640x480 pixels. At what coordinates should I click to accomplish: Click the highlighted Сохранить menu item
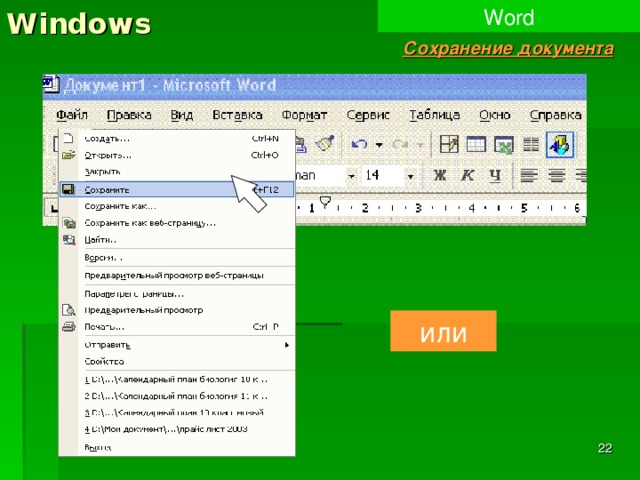coord(177,190)
